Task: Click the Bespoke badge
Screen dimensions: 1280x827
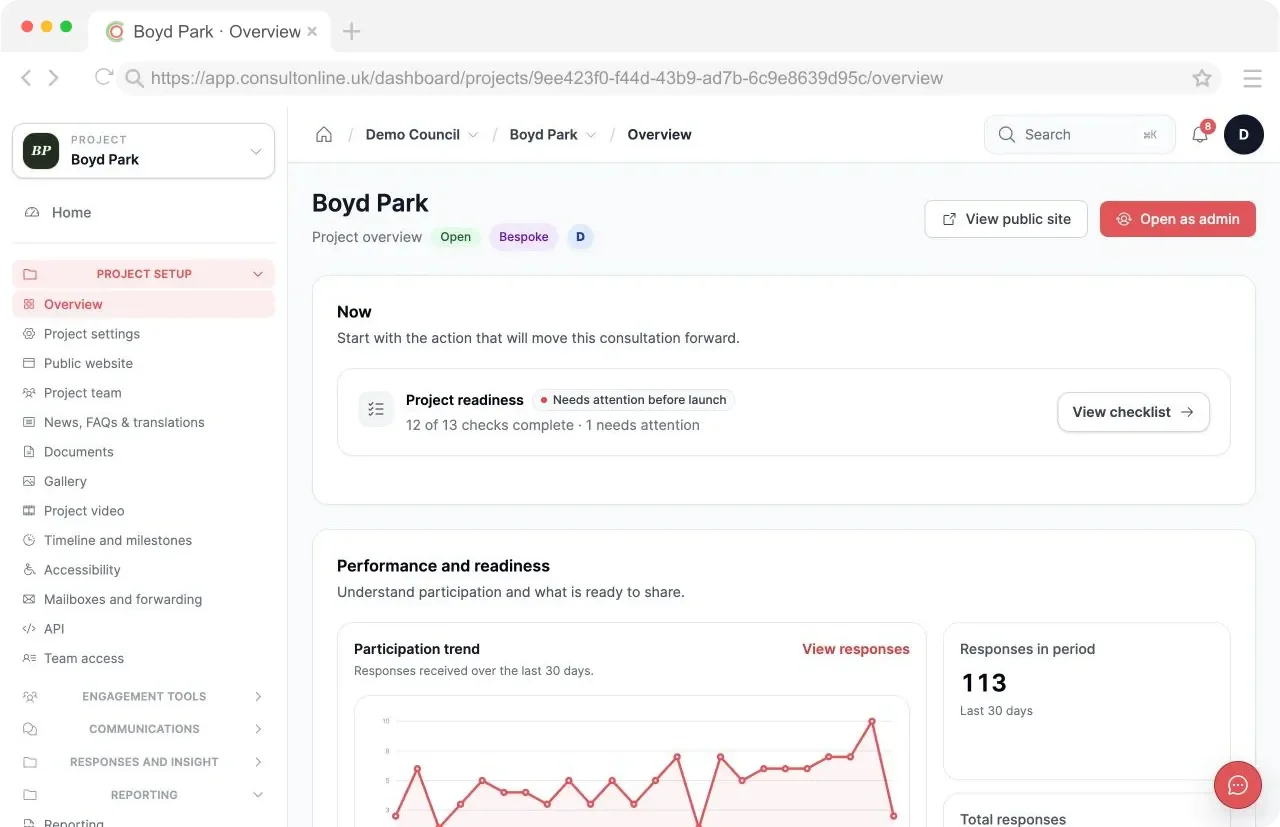Action: [524, 237]
